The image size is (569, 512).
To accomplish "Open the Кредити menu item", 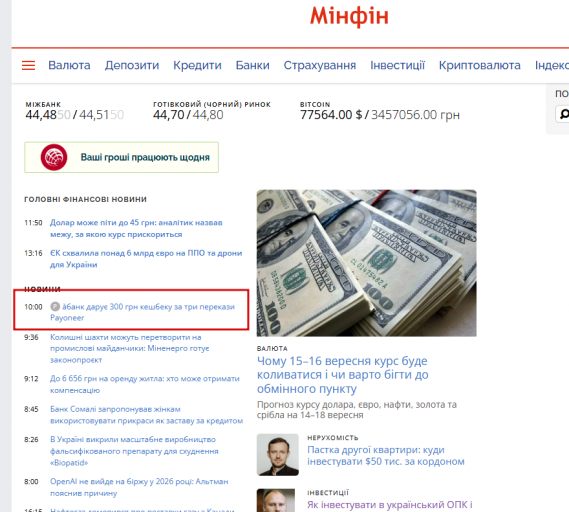I will click(197, 65).
